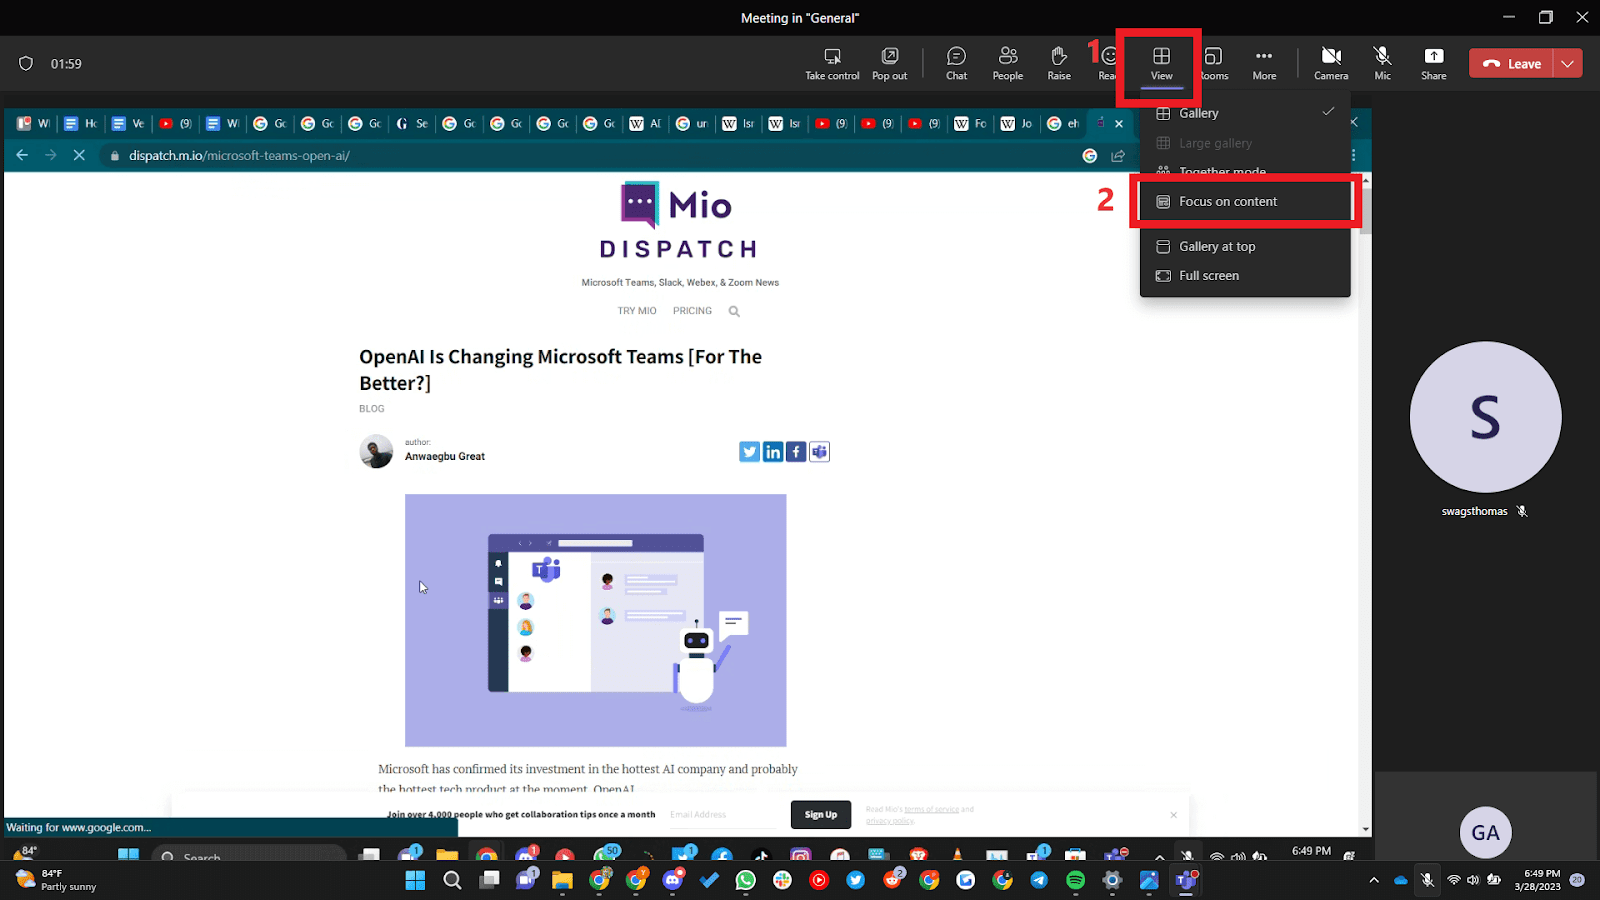Click the Email Address field

[722, 814]
